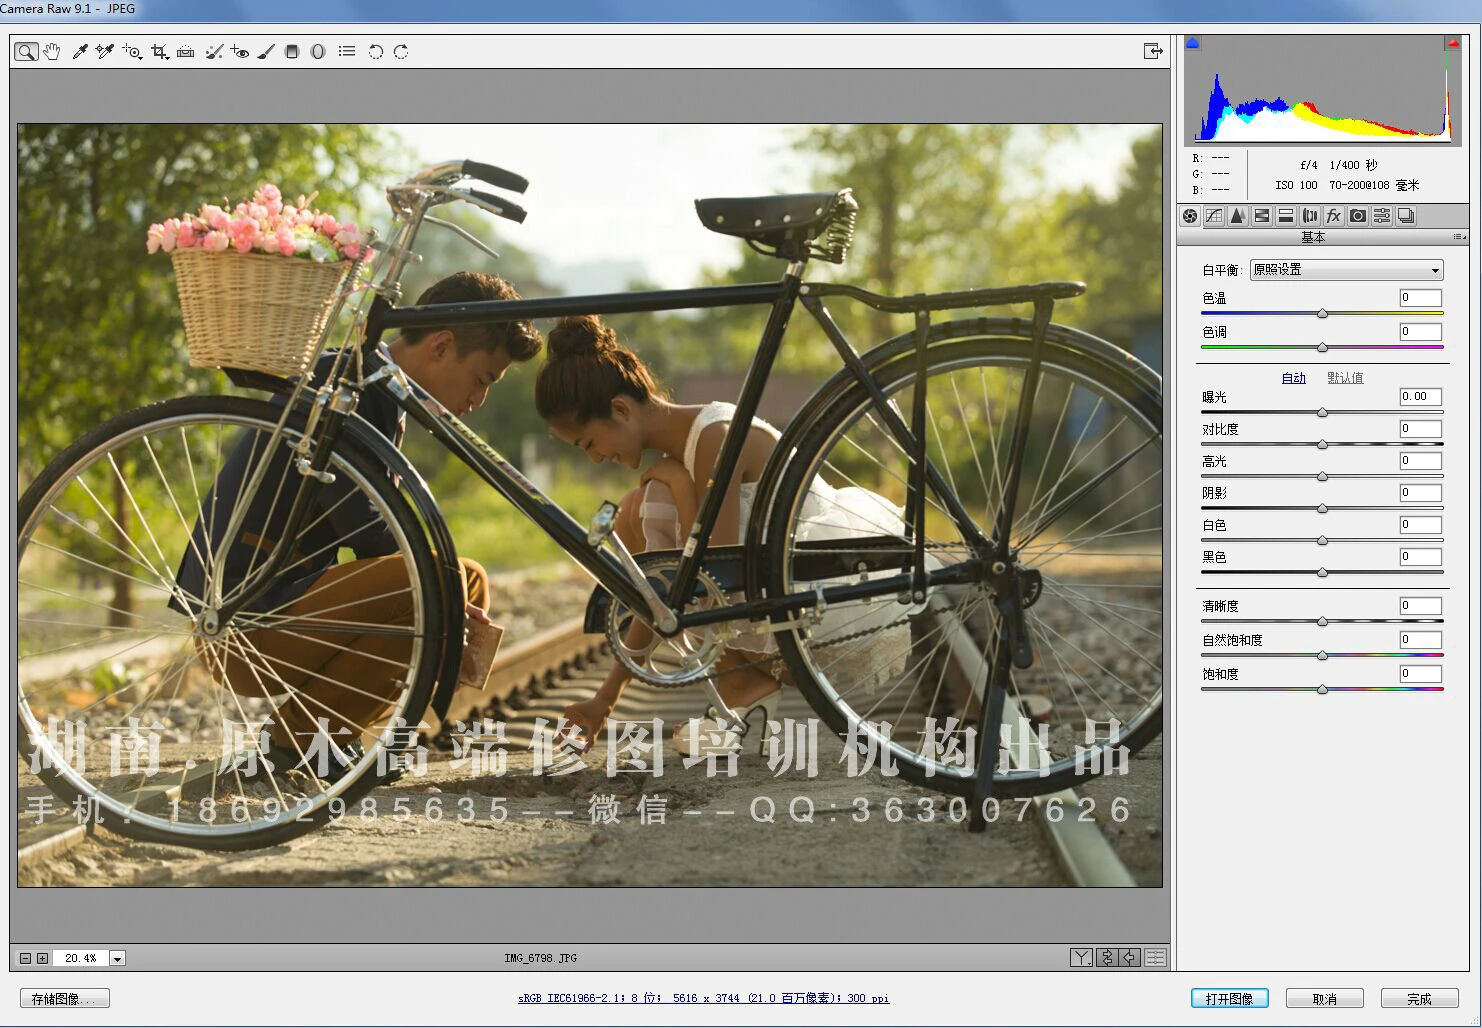This screenshot has width=1482, height=1028.
Task: Switch to the Tone Curve tab
Action: point(1214,216)
